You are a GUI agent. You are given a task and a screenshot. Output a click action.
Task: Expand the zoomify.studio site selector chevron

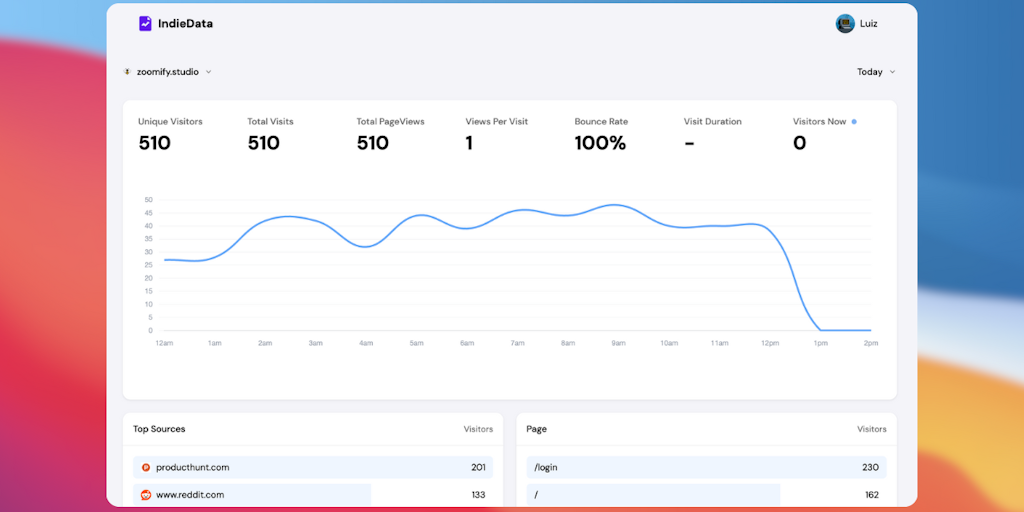pos(208,72)
